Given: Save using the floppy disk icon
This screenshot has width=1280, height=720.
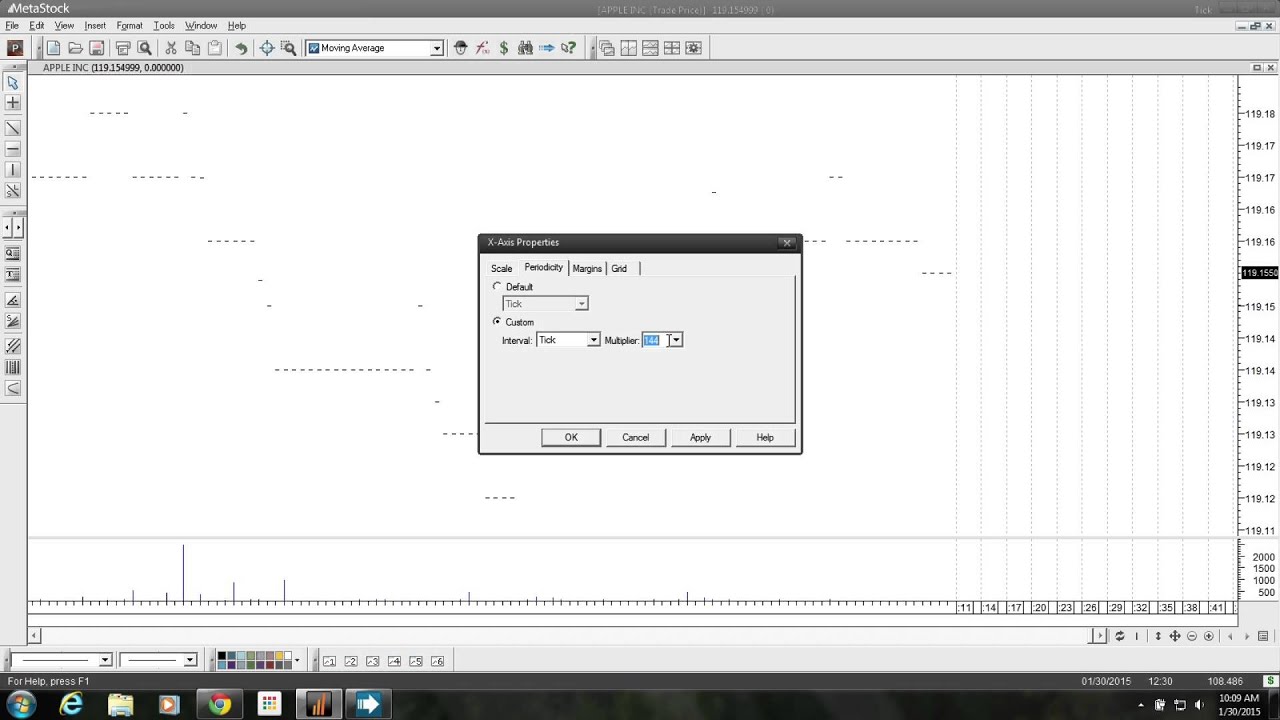Looking at the screenshot, I should click(97, 48).
